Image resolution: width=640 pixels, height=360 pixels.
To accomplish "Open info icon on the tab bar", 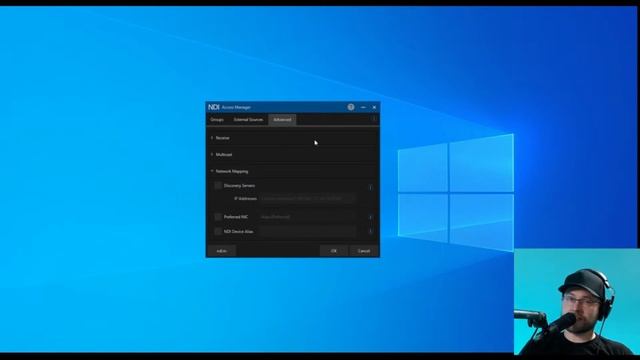I will click(x=373, y=119).
